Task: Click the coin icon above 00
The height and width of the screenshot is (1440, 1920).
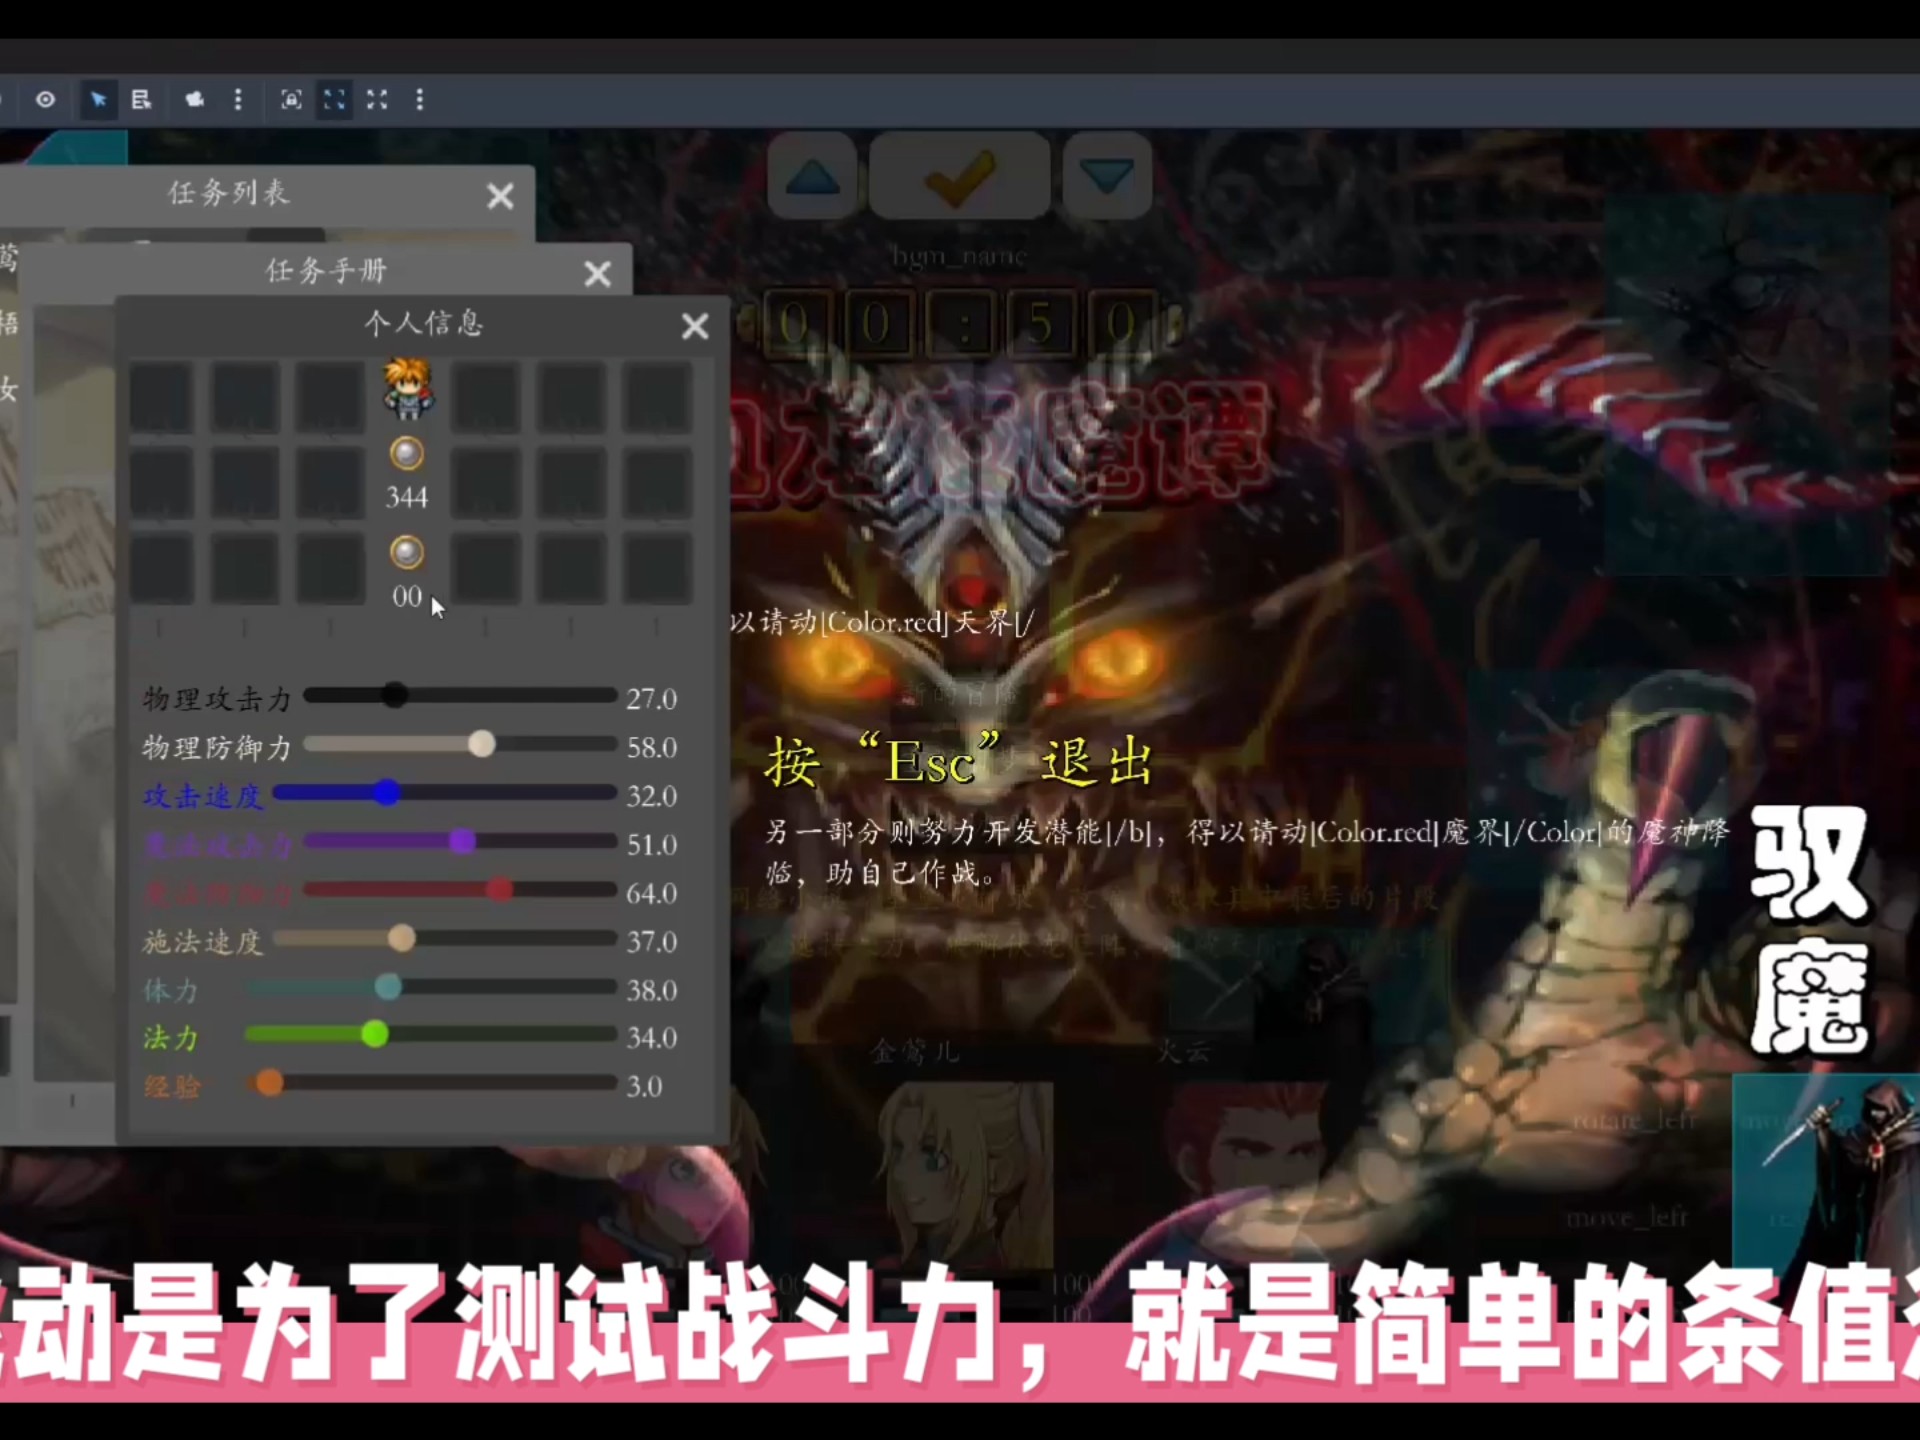Action: point(406,552)
